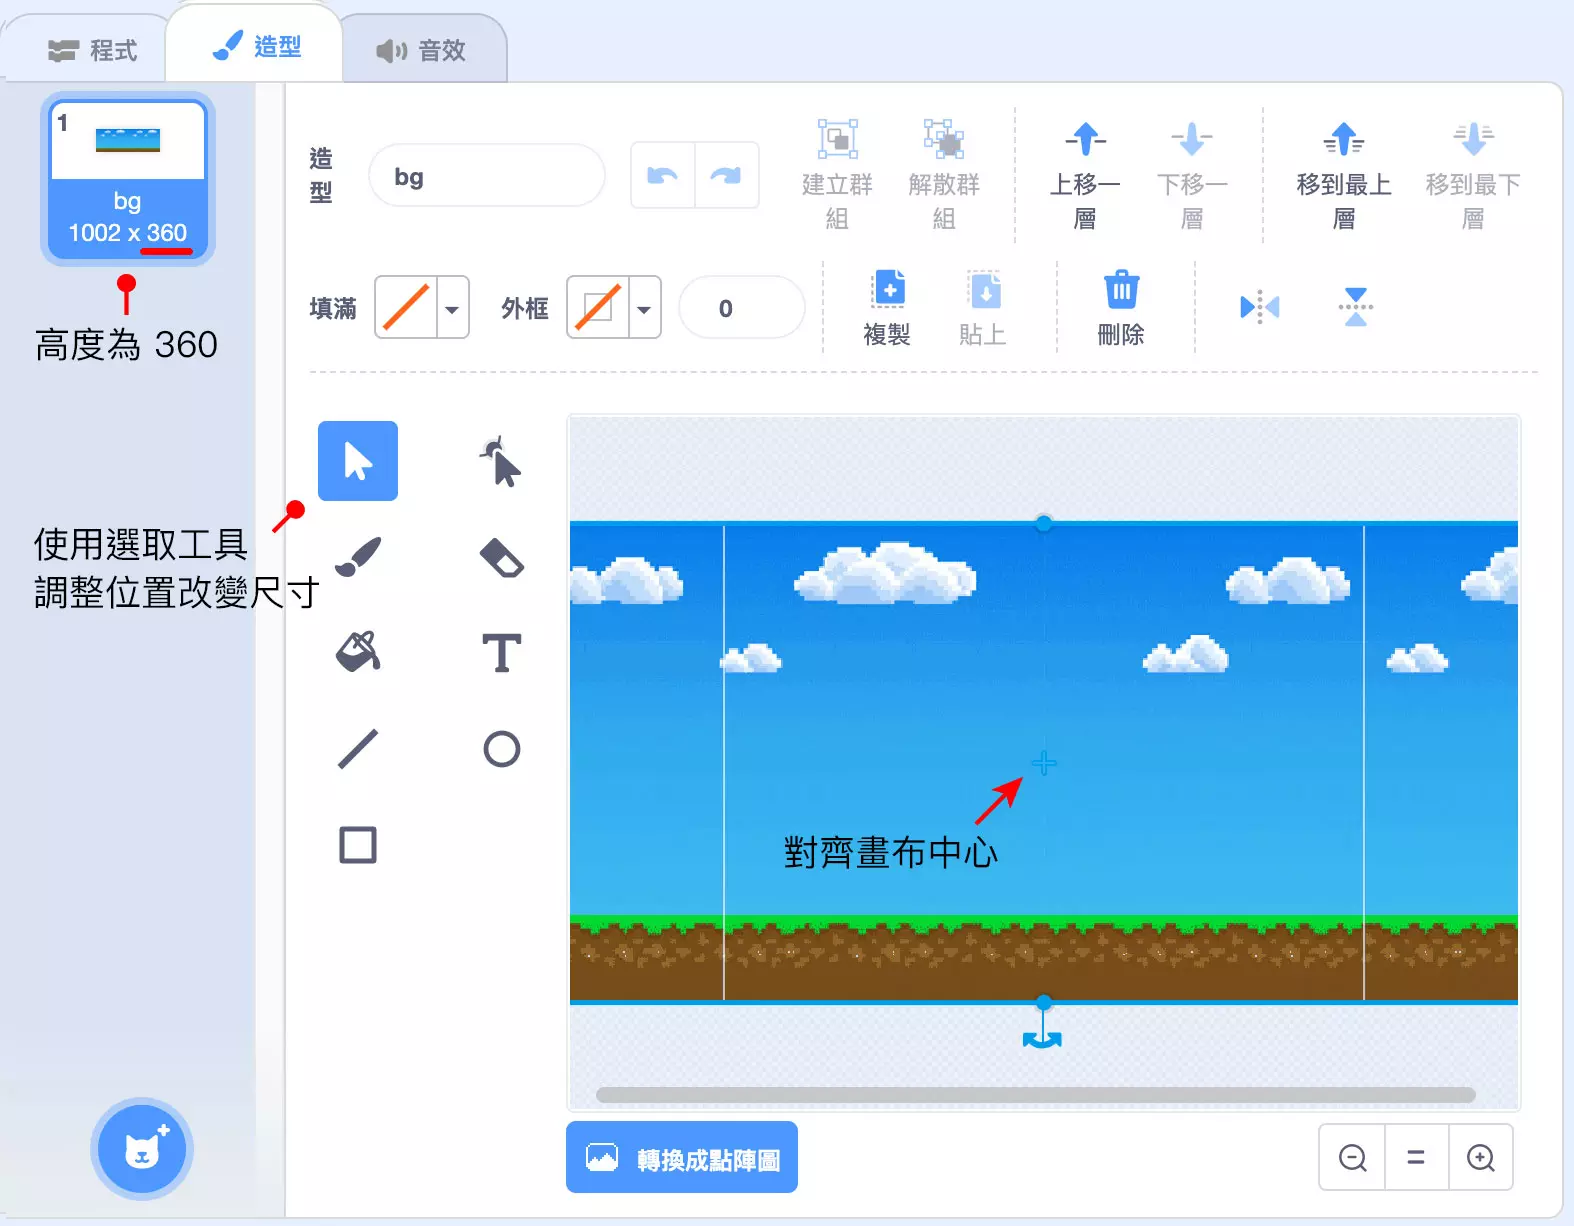Switch to the Code (程式) tab
Viewport: 1574px width, 1226px height.
coord(92,50)
